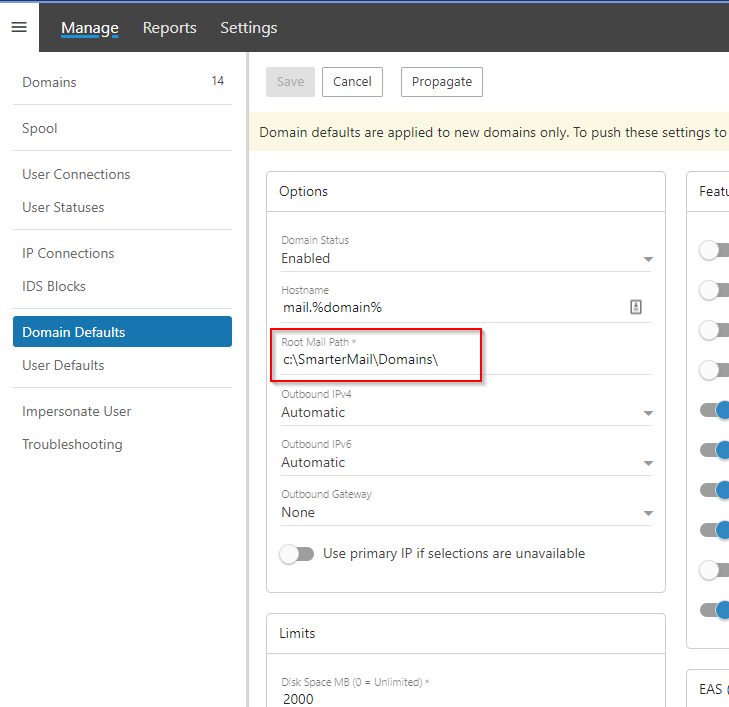The image size is (729, 707).
Task: Toggle Use primary IP if unavailable
Action: 297,554
